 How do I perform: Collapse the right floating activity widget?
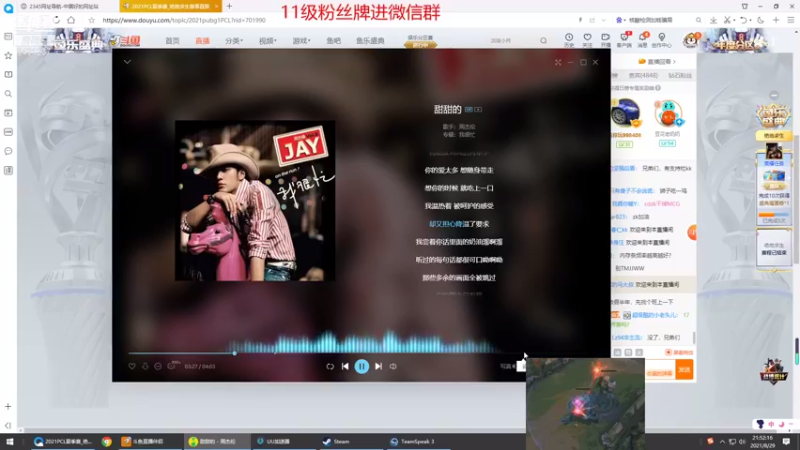click(774, 95)
